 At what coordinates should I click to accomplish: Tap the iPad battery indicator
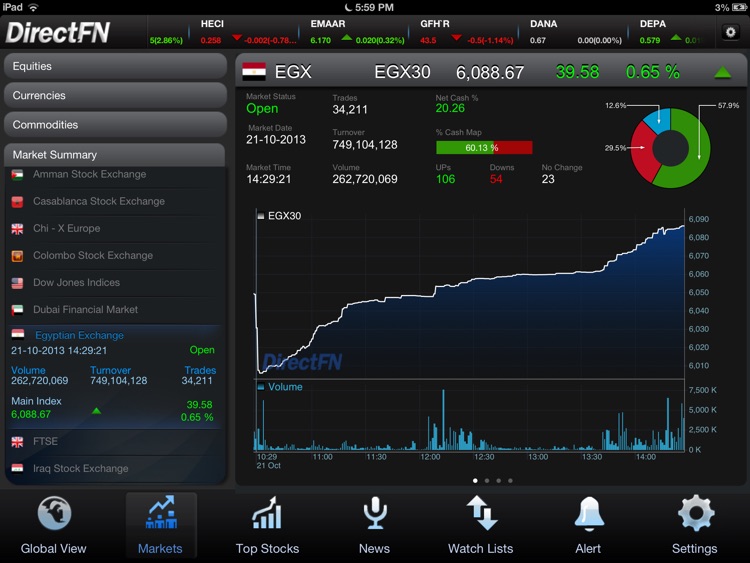pyautogui.click(x=739, y=7)
